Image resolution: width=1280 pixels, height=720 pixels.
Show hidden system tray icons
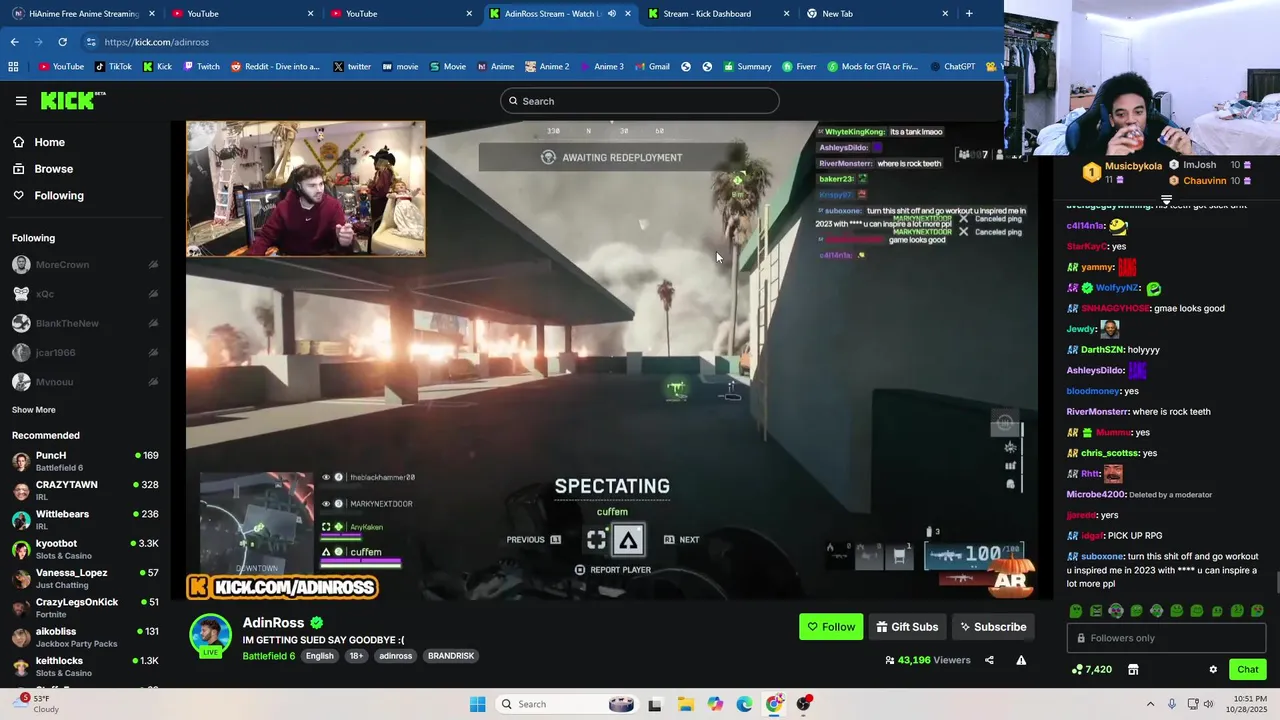(x=1150, y=704)
